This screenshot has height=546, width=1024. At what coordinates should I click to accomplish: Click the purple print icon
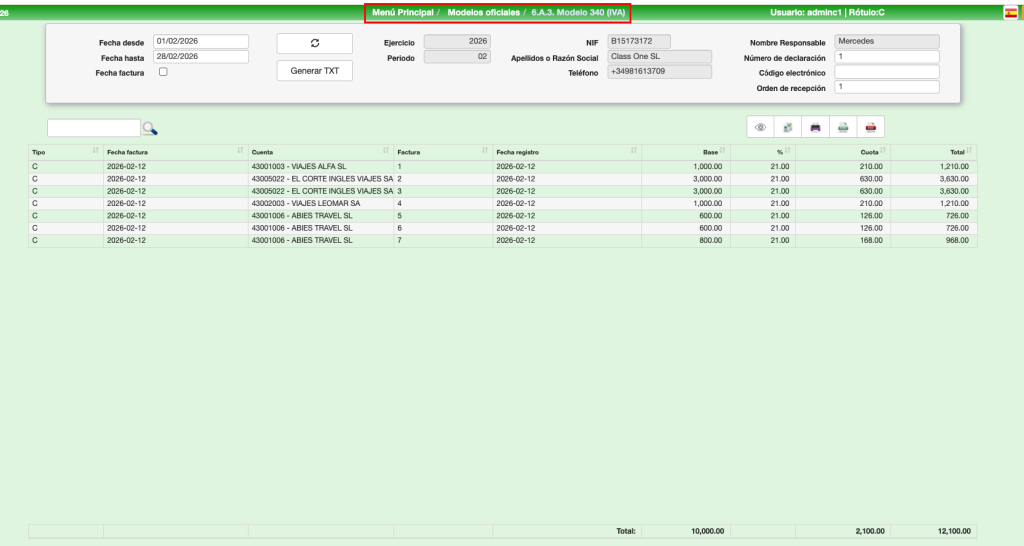[x=815, y=127]
